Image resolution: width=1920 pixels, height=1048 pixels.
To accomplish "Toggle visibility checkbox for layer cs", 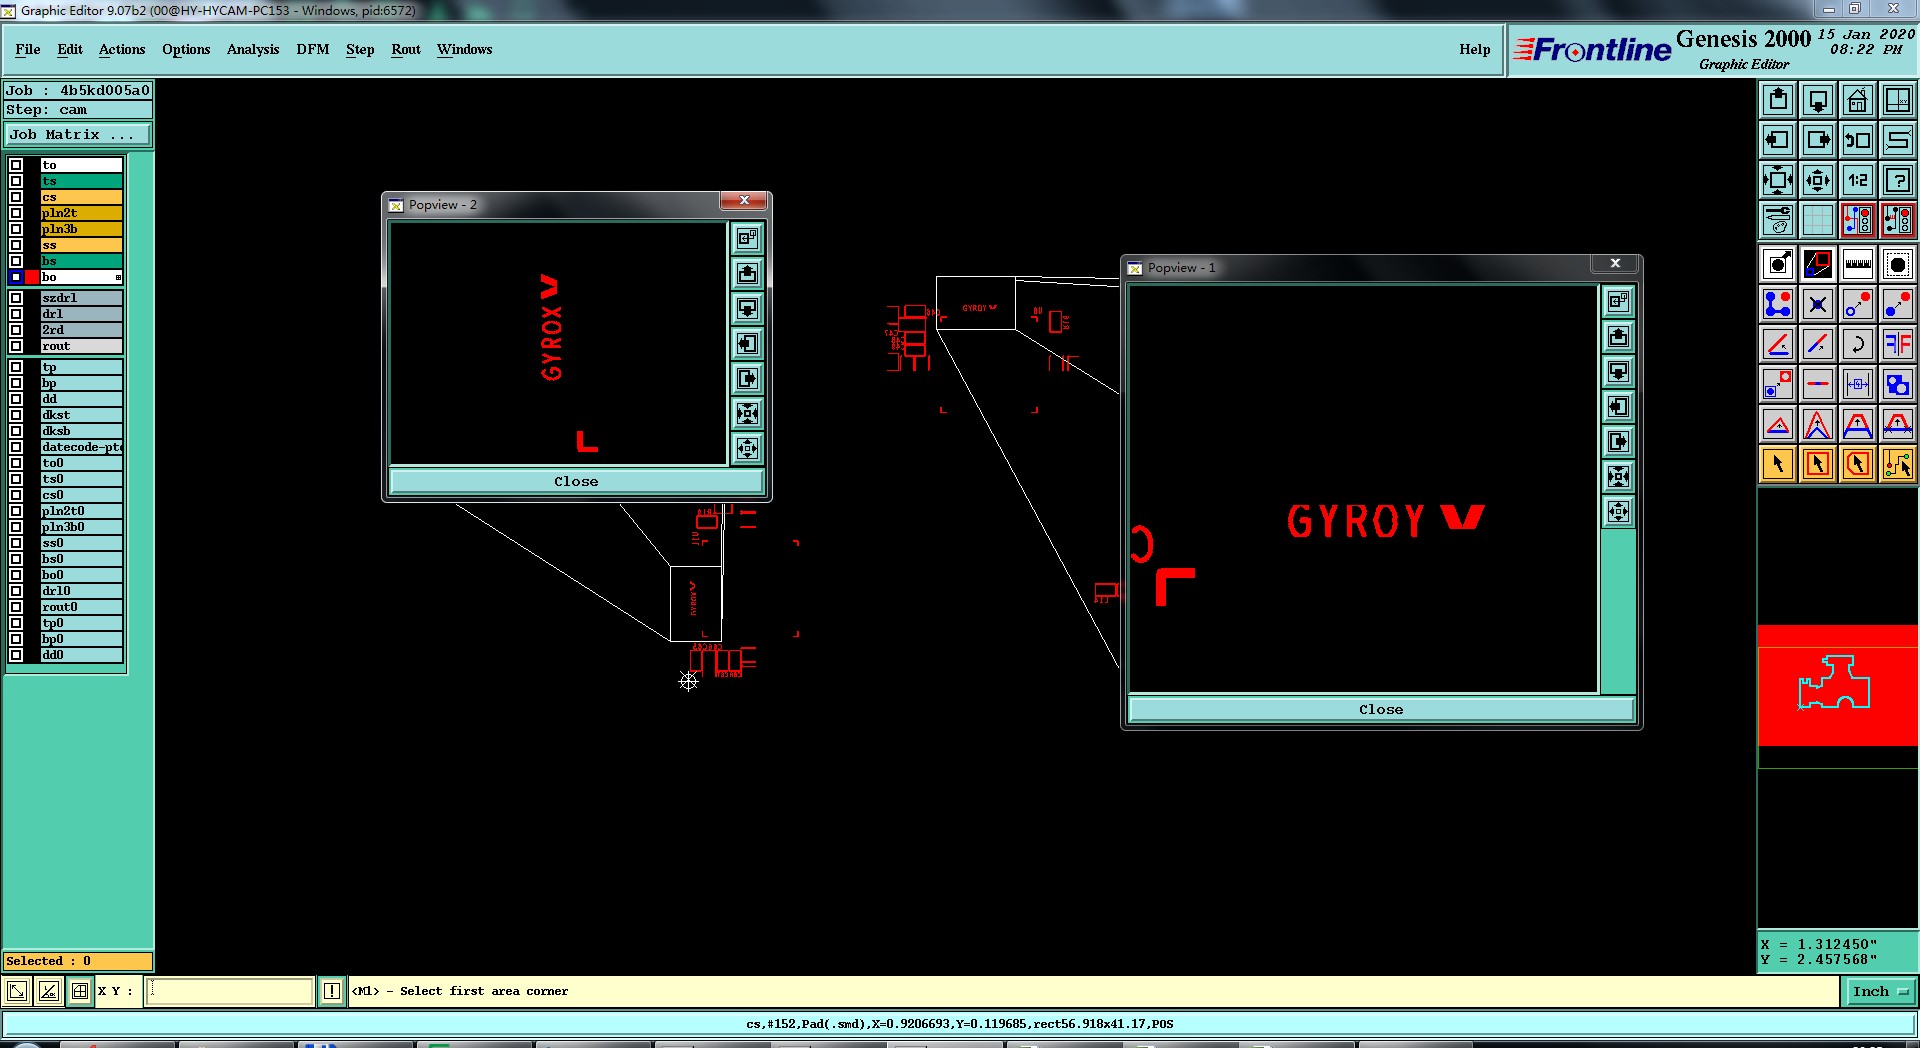I will [16, 197].
